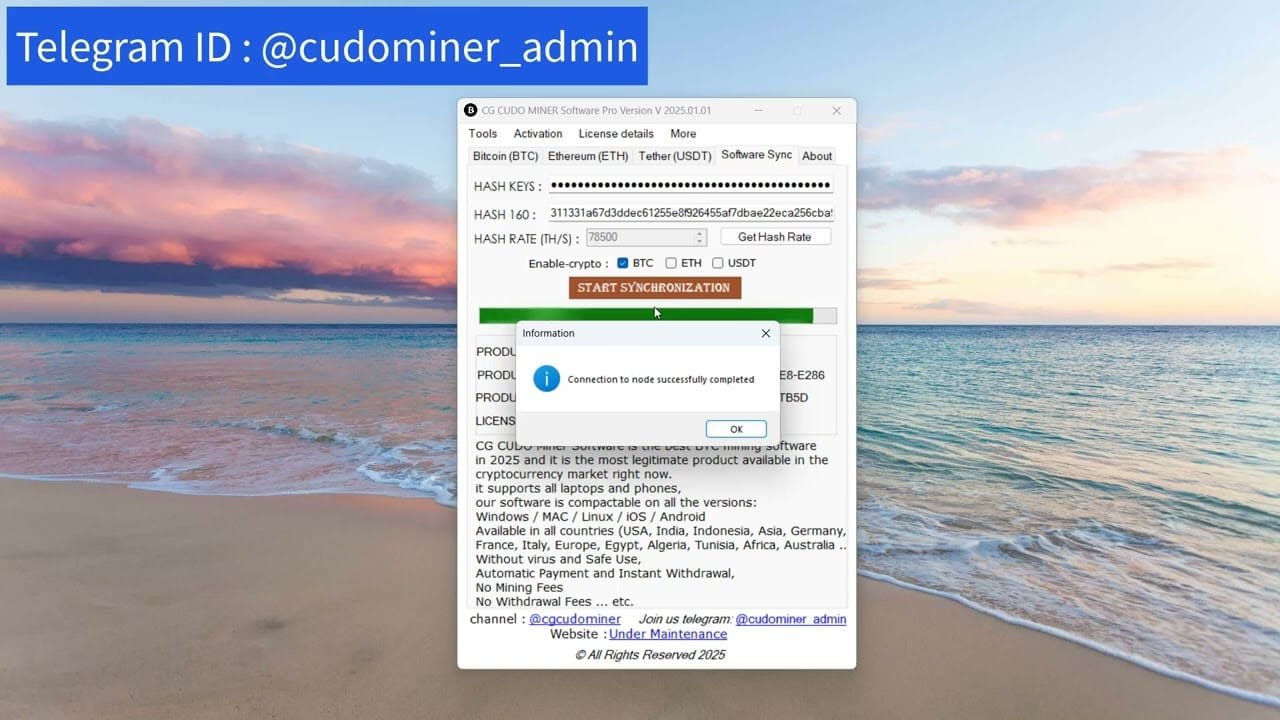Open the License details menu
The height and width of the screenshot is (720, 1280).
616,133
